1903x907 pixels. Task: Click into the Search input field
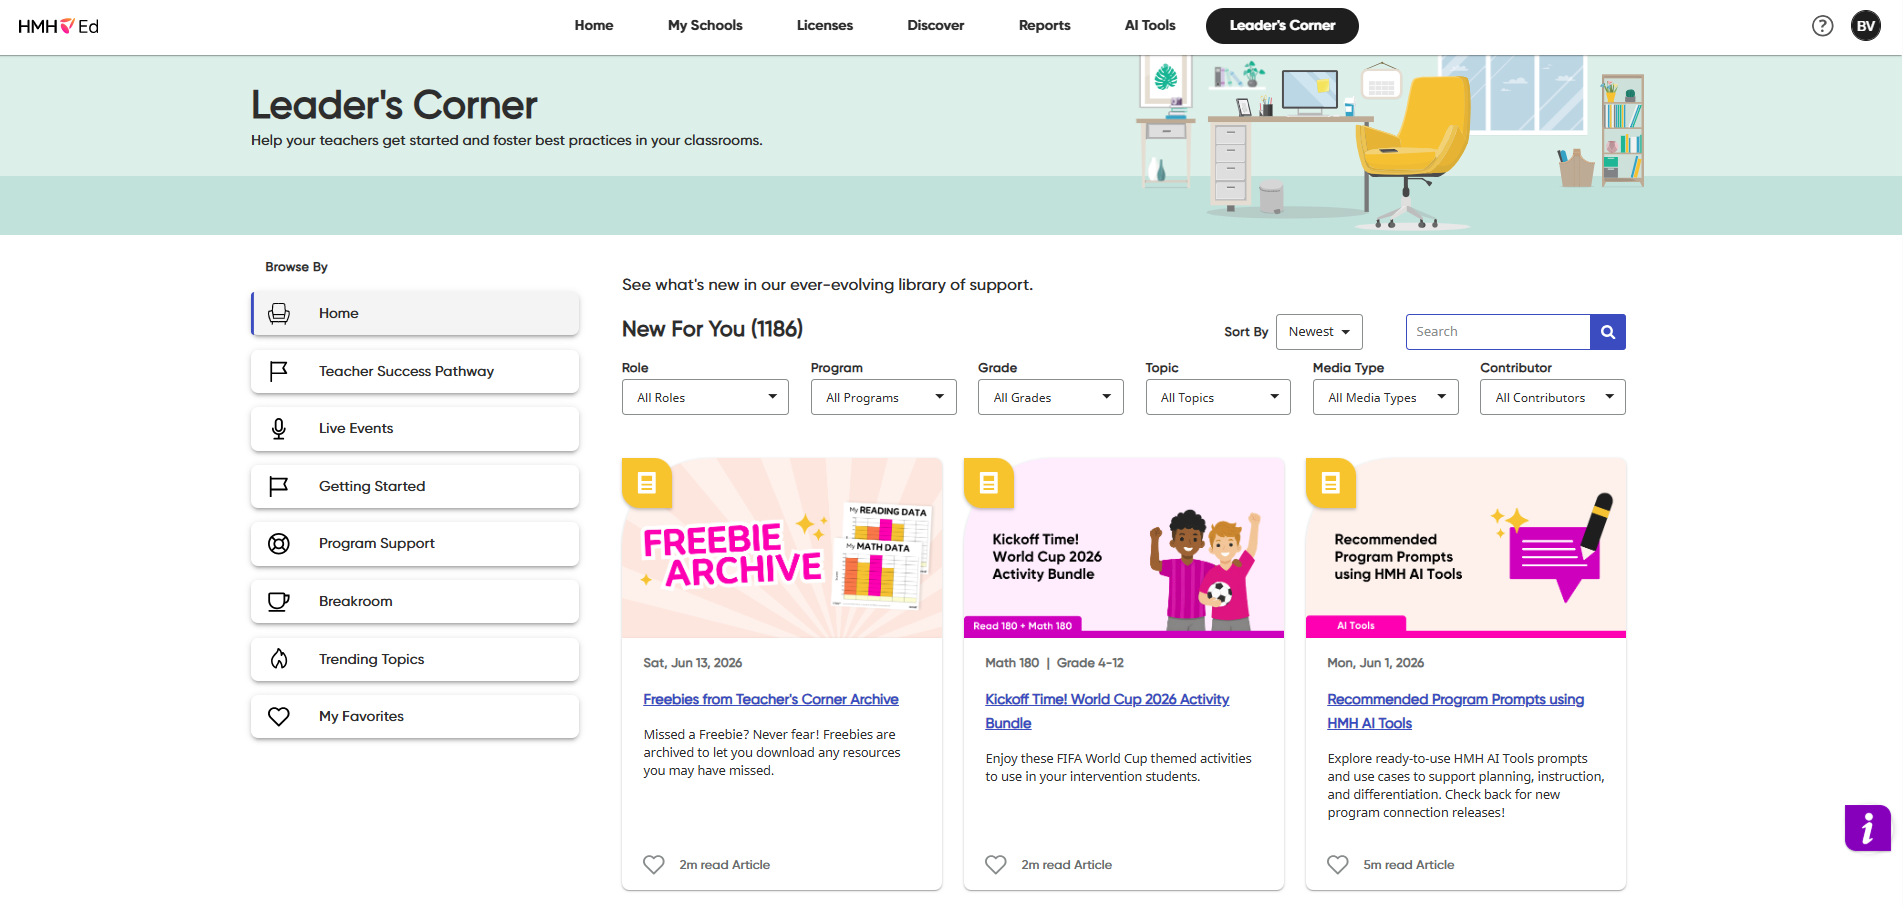(1498, 332)
